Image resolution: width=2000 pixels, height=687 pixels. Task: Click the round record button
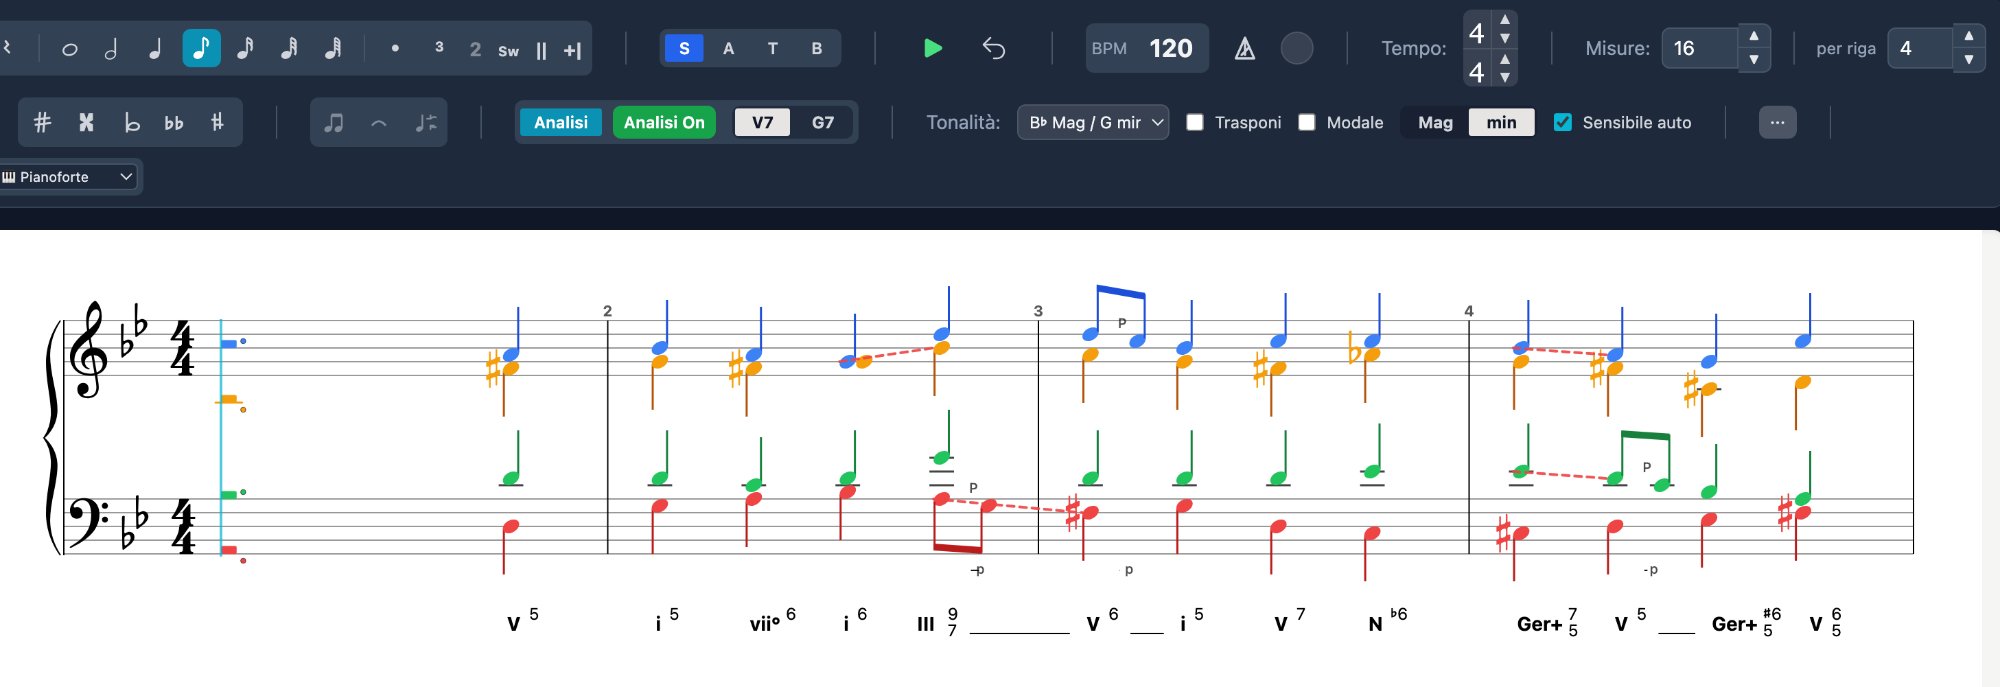click(1297, 48)
